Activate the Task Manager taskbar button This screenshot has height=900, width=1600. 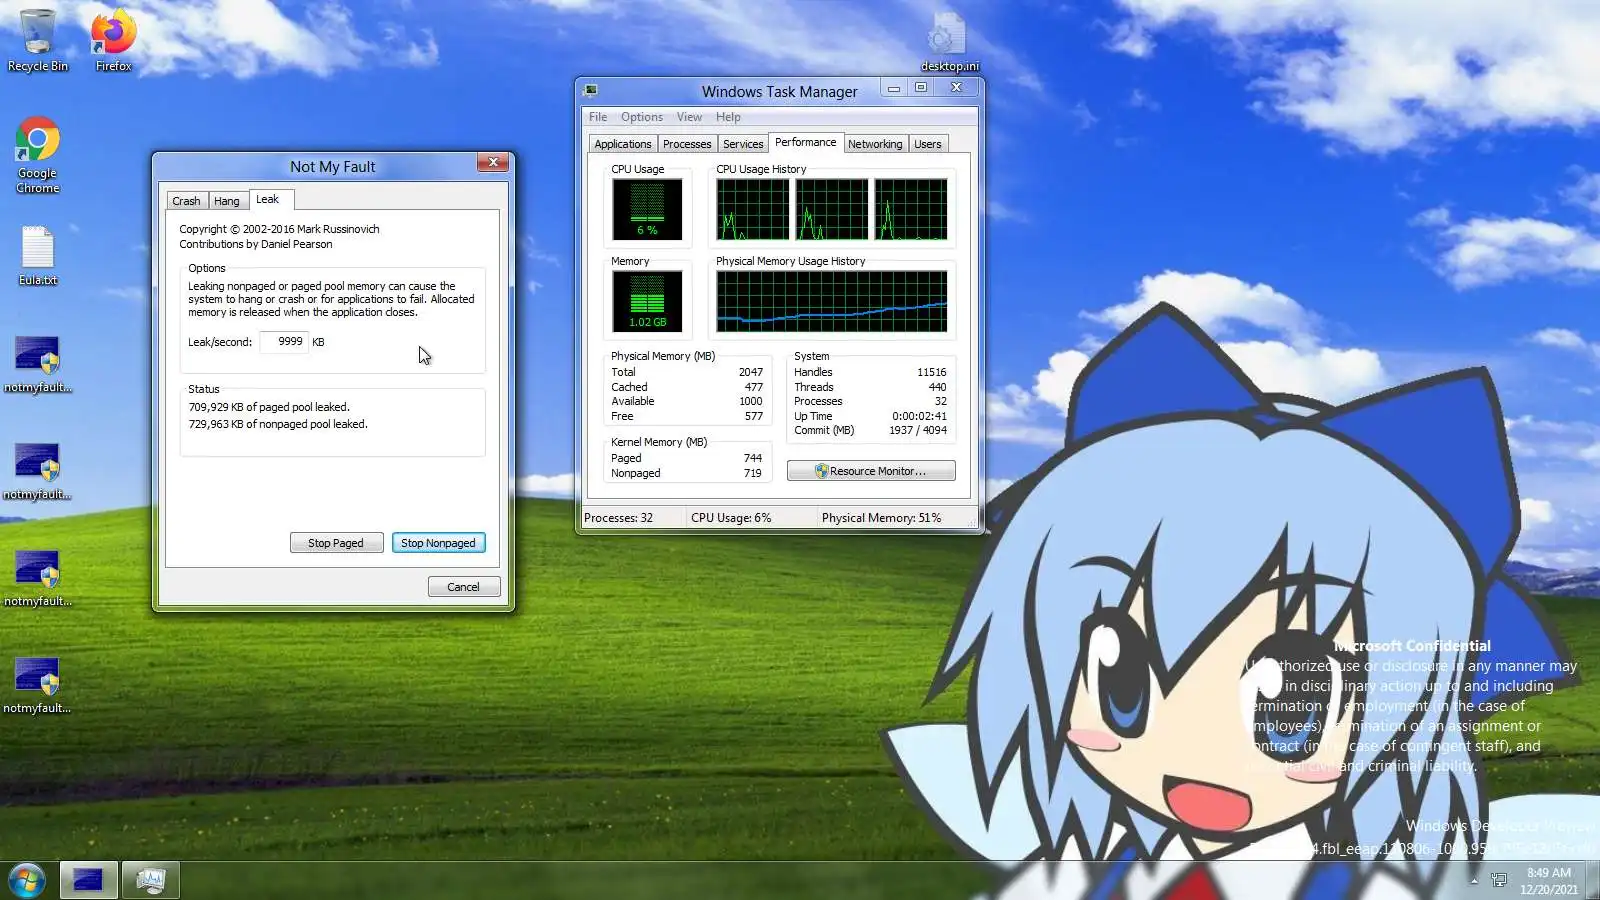pyautogui.click(x=150, y=880)
